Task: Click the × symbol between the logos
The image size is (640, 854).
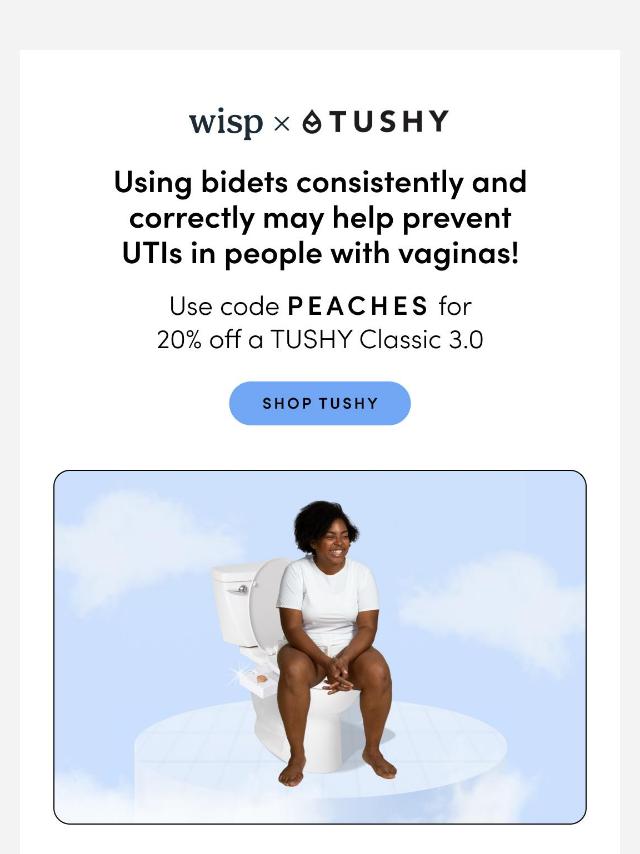Action: click(282, 124)
